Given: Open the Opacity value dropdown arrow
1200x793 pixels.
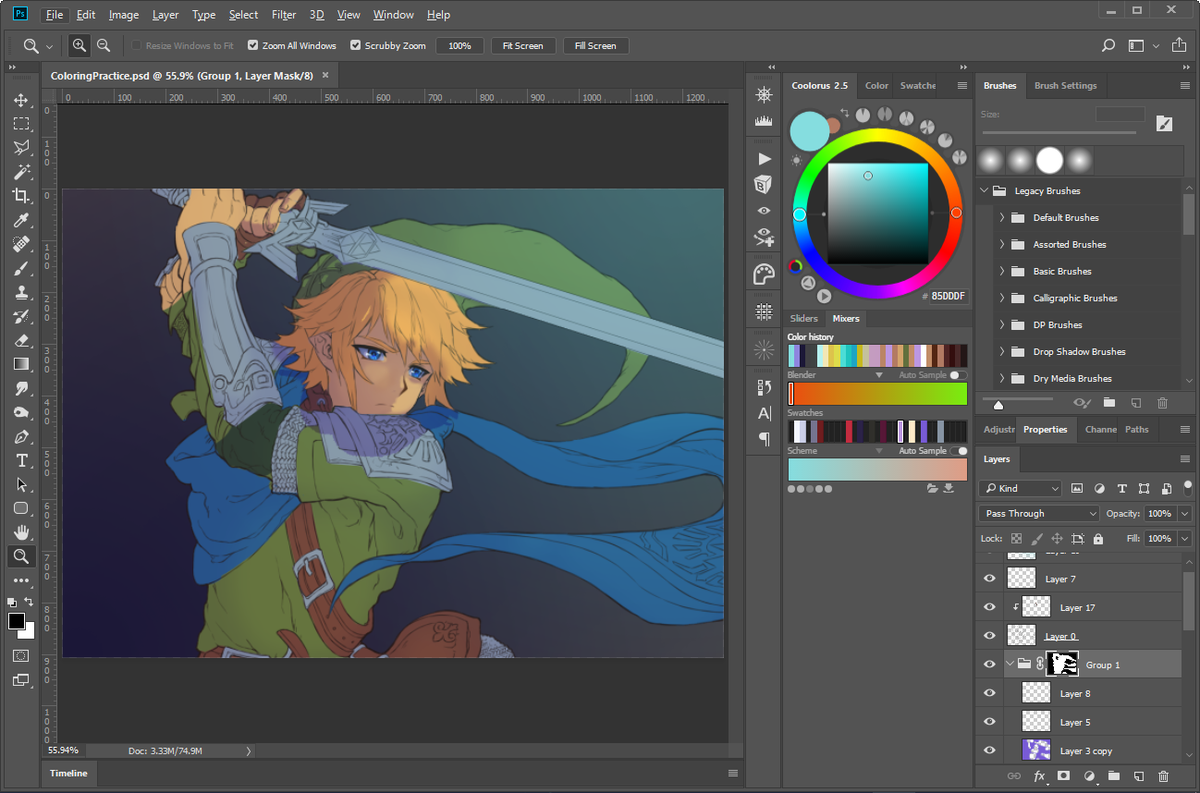Looking at the screenshot, I should tap(1185, 513).
